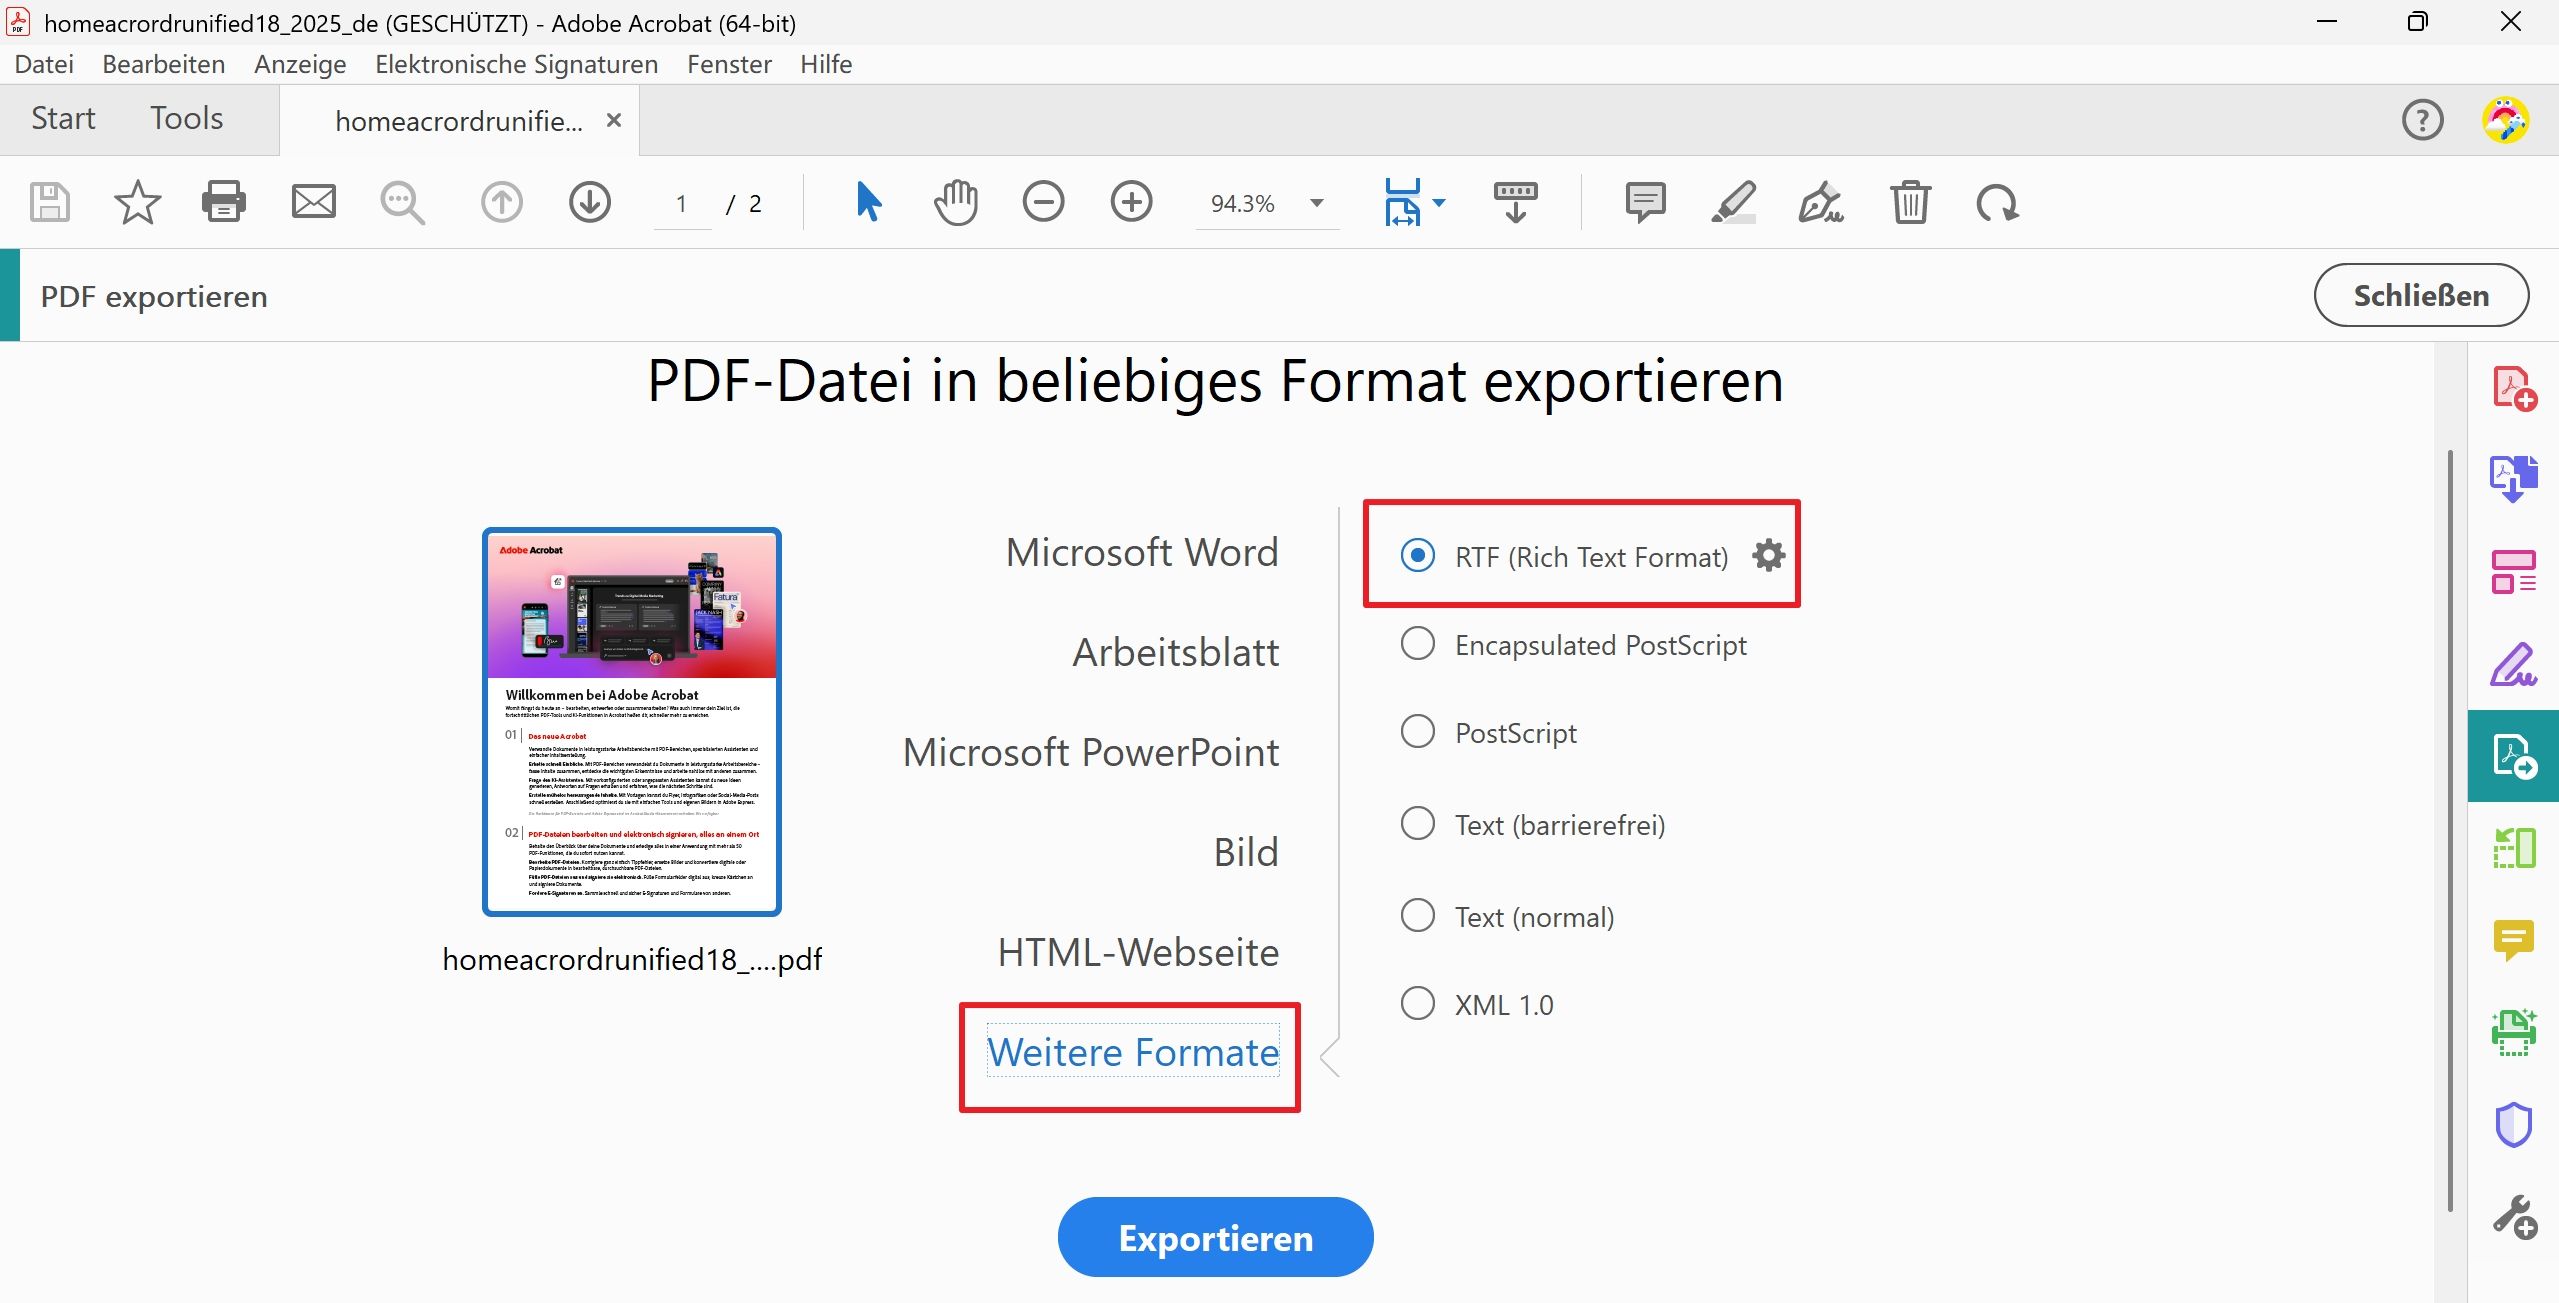Image resolution: width=2559 pixels, height=1303 pixels.
Task: Open the Datei menu
Action: (44, 64)
